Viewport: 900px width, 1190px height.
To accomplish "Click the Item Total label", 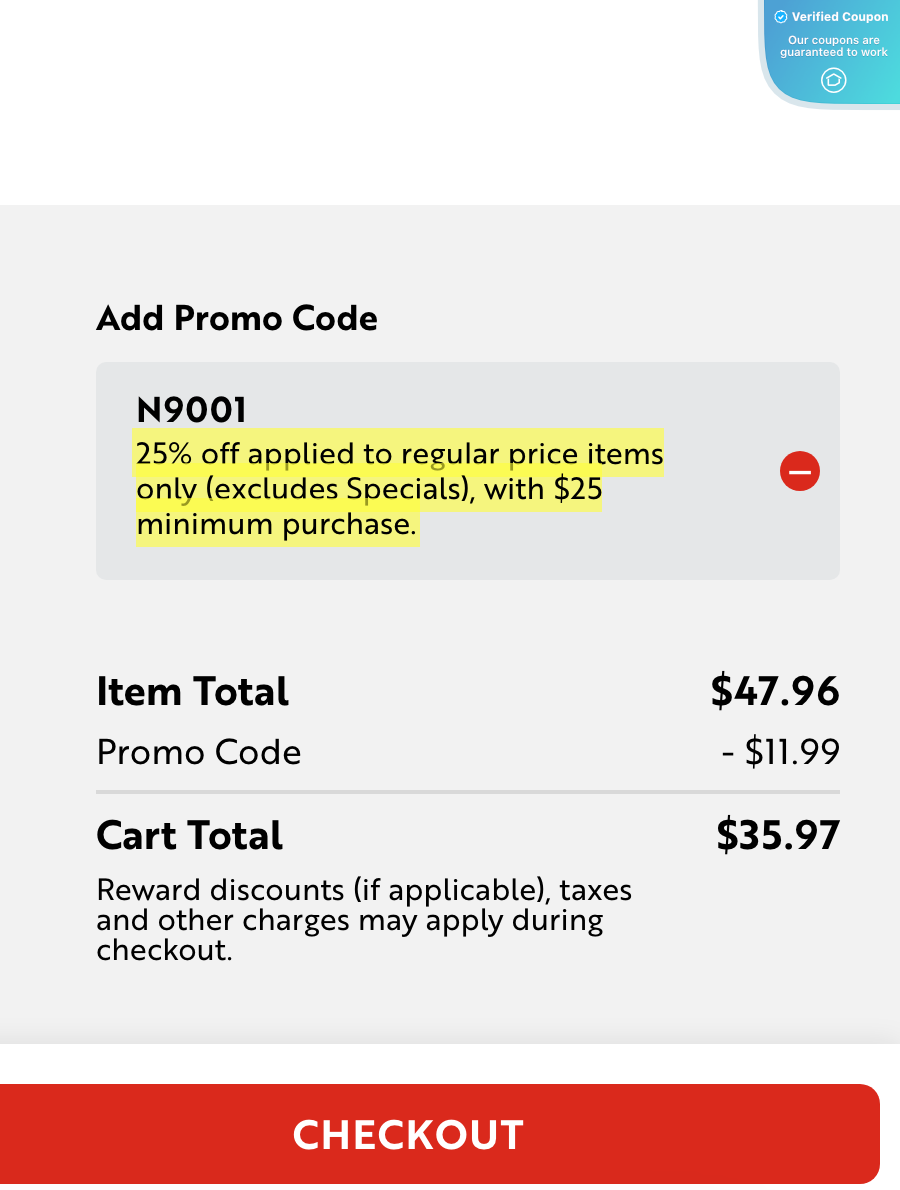I will click(192, 691).
